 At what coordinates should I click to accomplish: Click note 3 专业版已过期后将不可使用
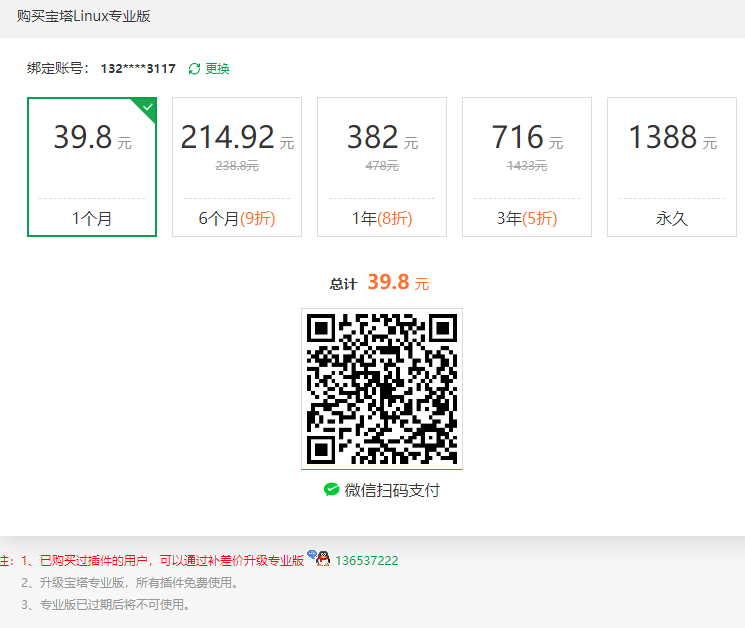(x=105, y=604)
